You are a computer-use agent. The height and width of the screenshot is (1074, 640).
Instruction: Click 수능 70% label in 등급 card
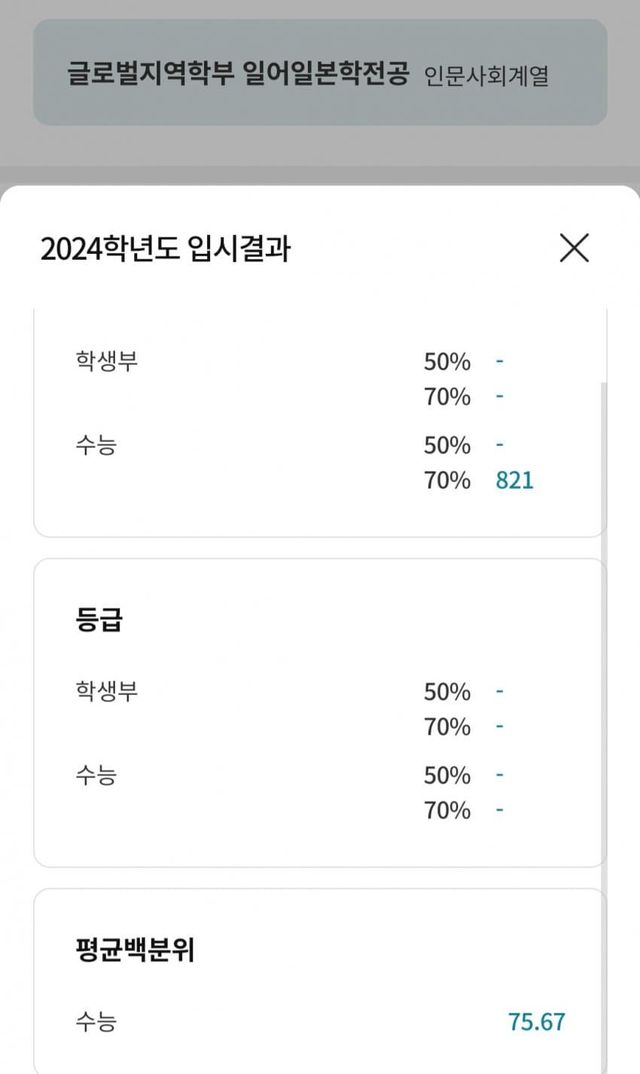pyautogui.click(x=447, y=810)
